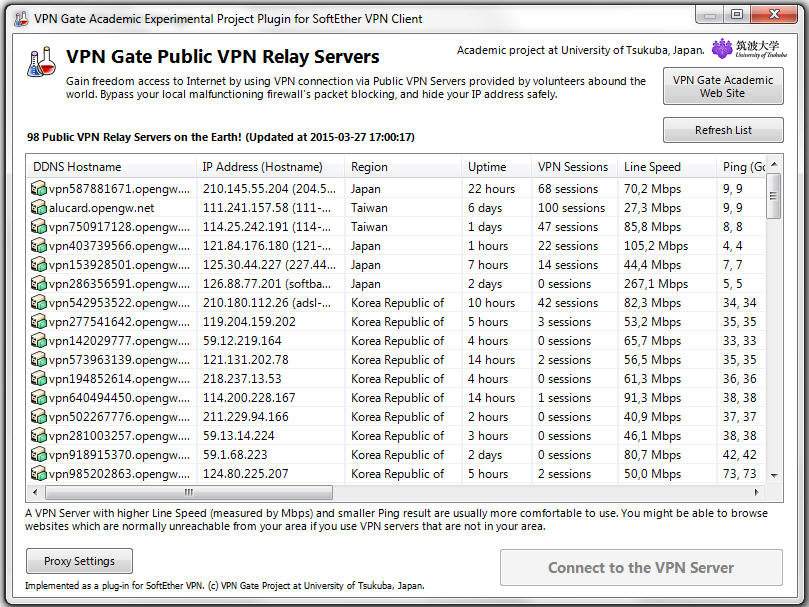Sort list by IP Address (Hostname) column
This screenshot has width=809, height=607.
pyautogui.click(x=270, y=167)
